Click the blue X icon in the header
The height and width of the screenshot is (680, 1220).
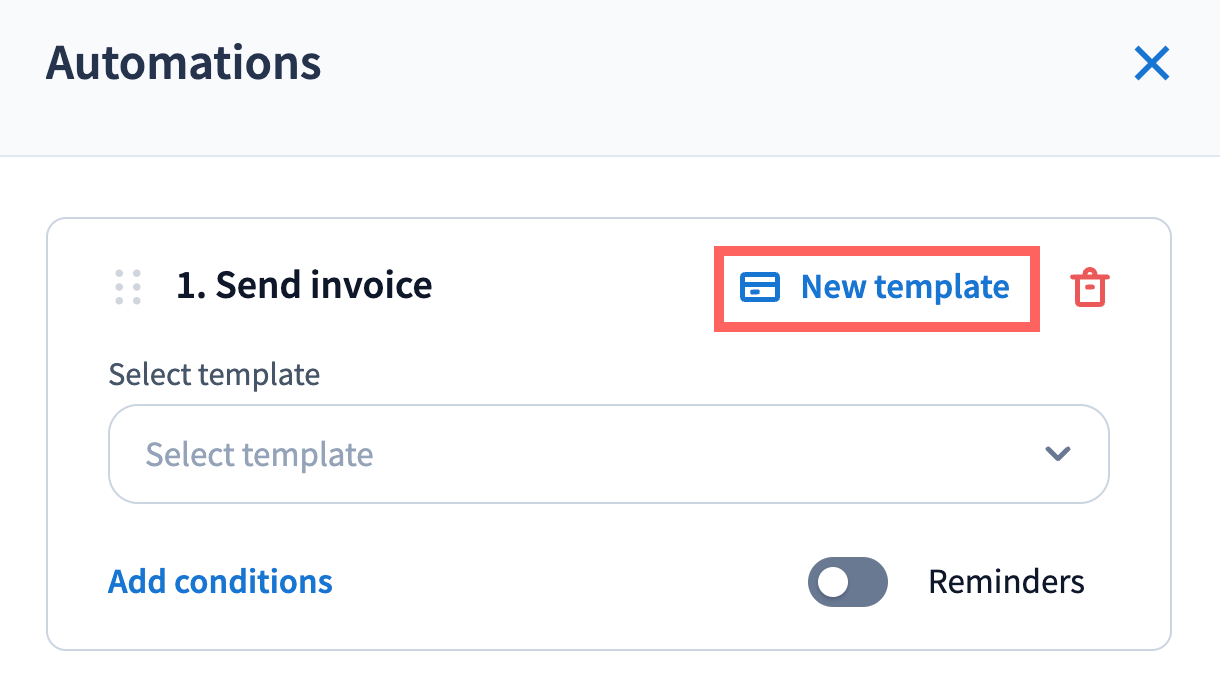(1152, 64)
